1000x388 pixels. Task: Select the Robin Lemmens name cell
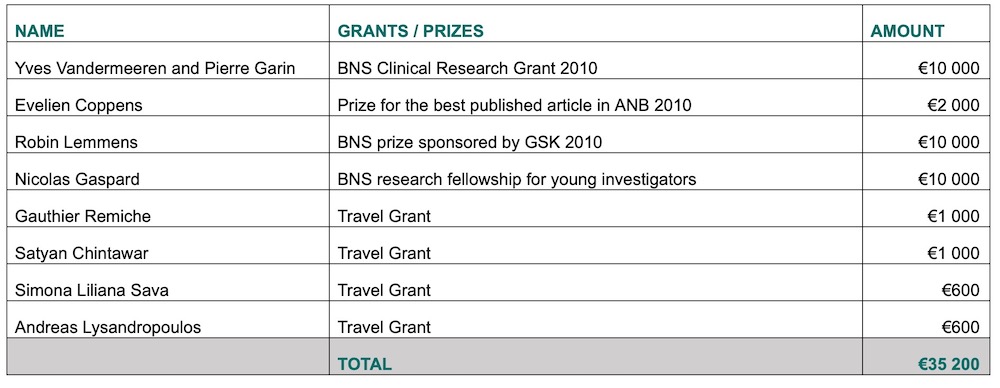click(x=168, y=135)
